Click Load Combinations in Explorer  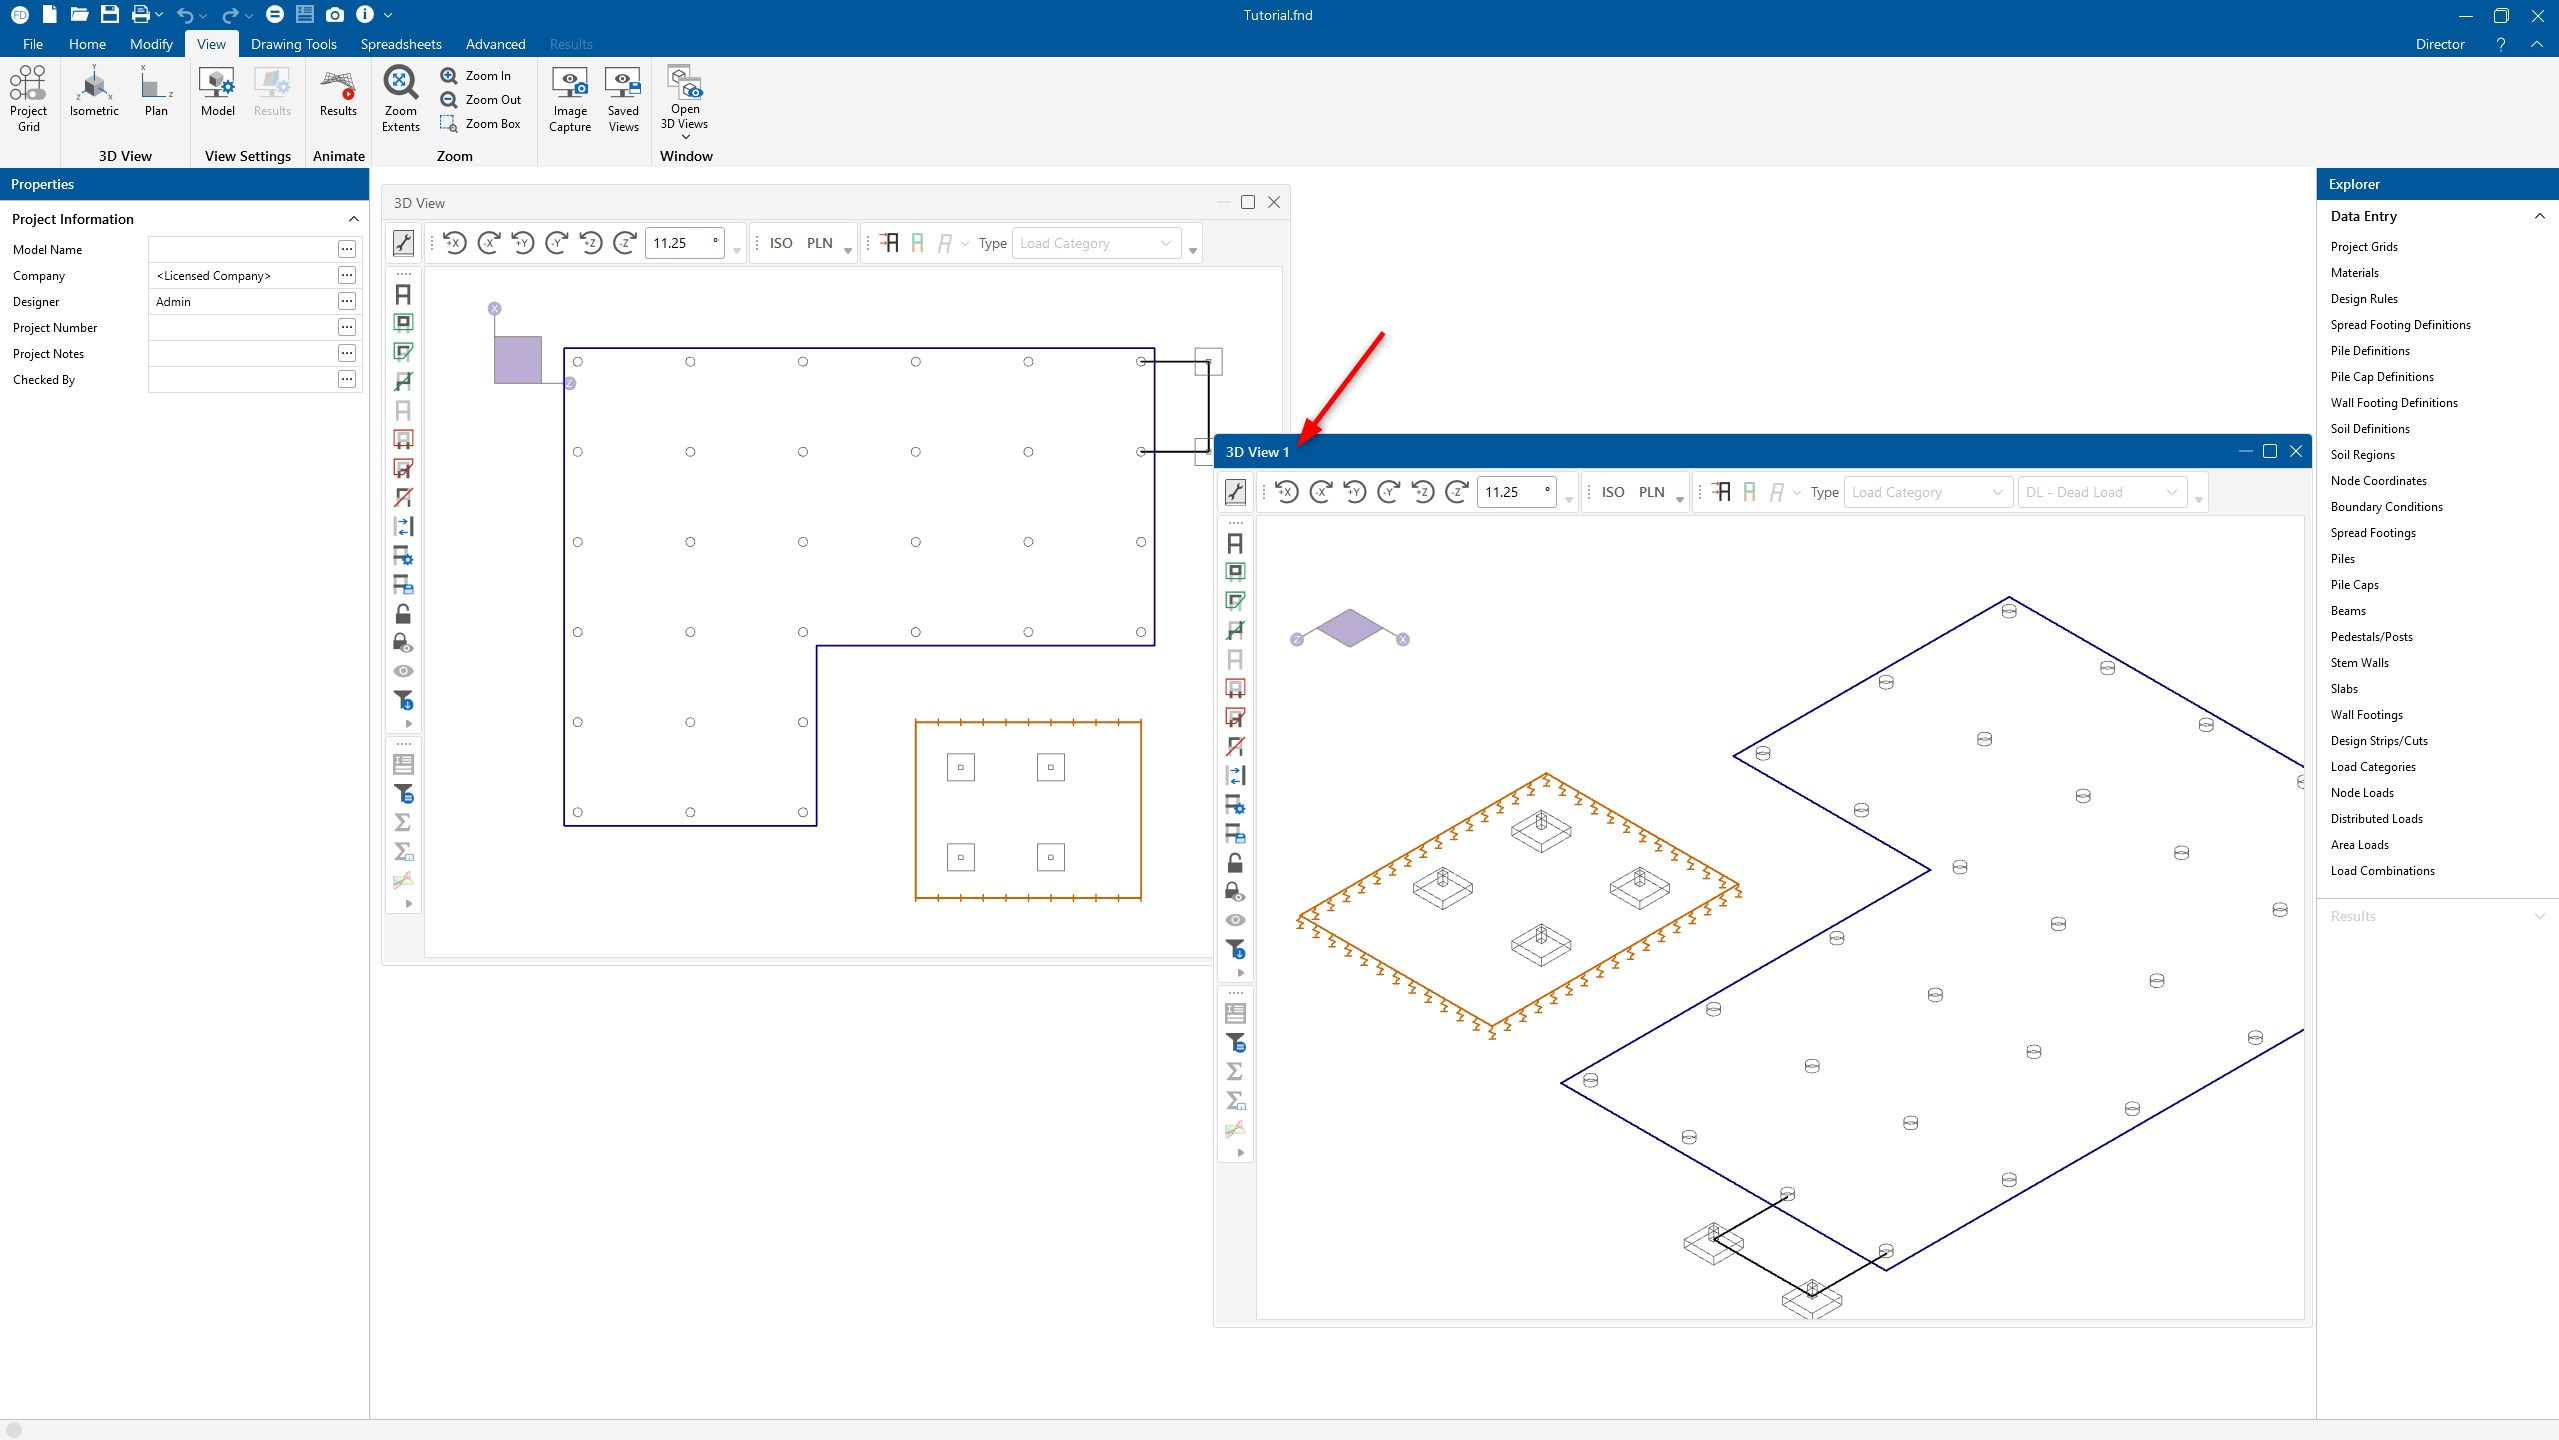[2382, 871]
